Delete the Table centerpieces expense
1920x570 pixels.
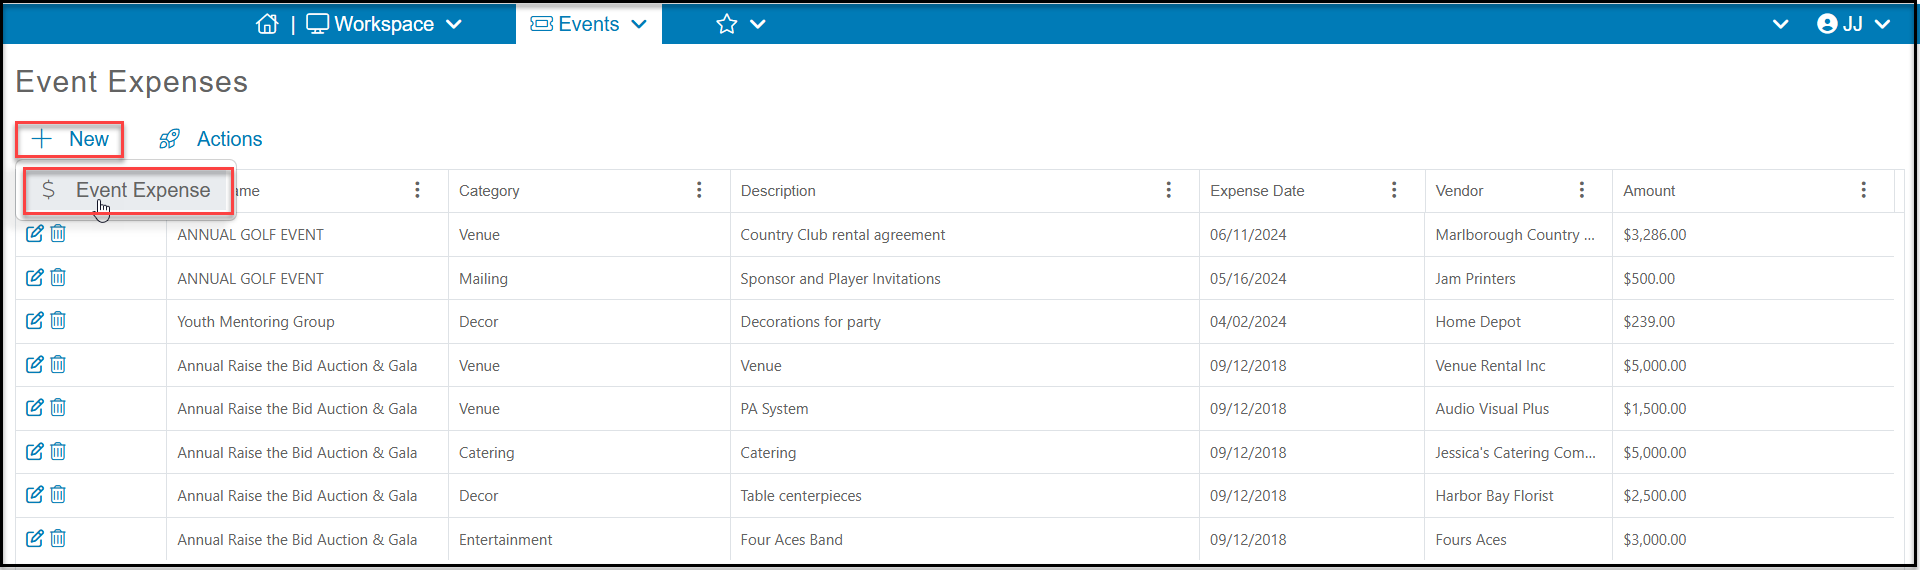click(x=58, y=494)
